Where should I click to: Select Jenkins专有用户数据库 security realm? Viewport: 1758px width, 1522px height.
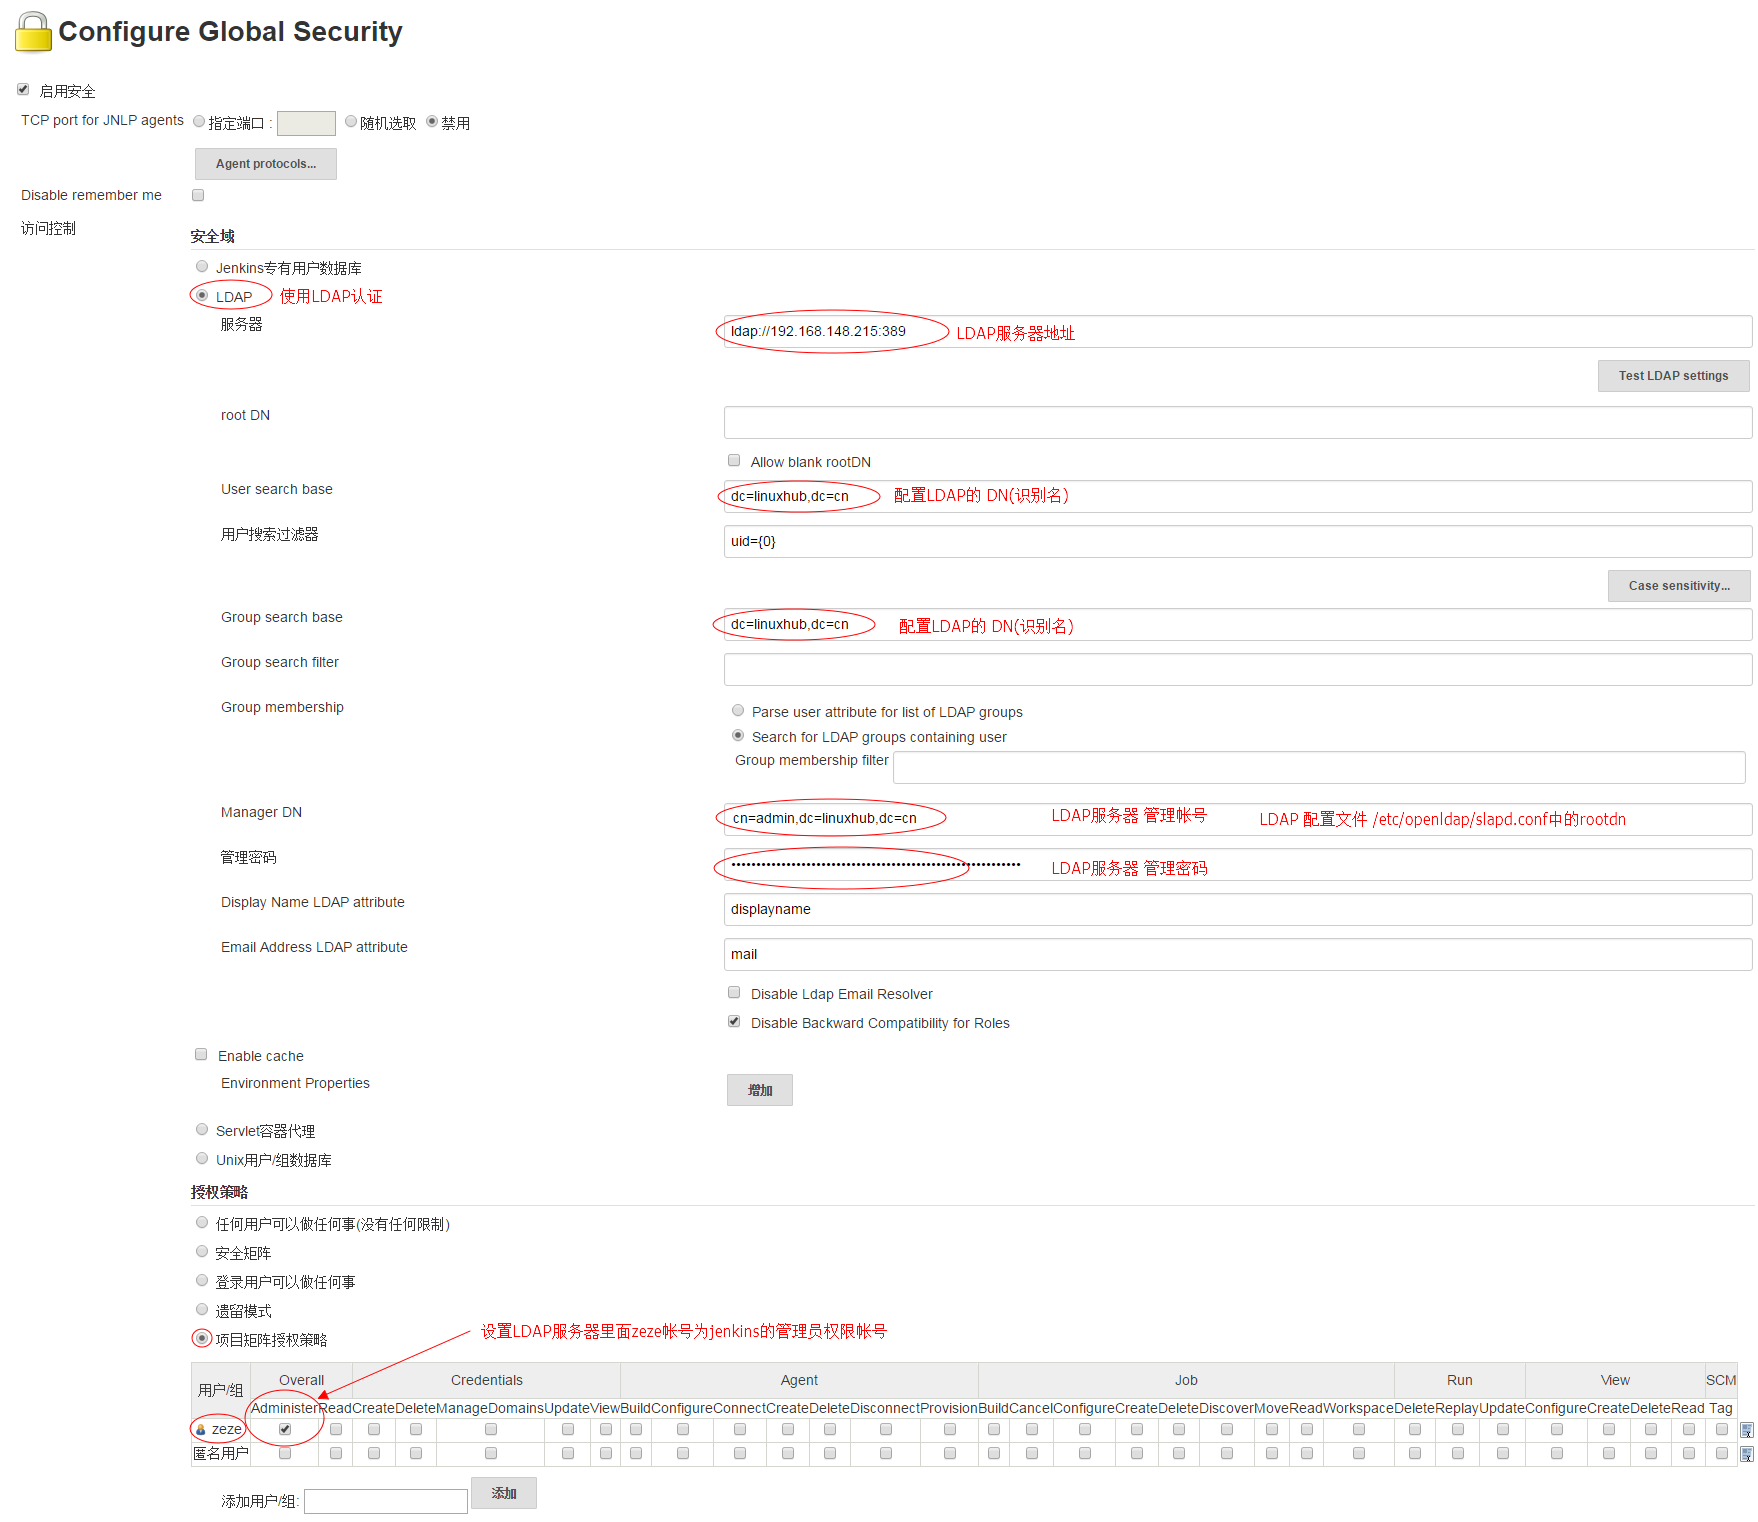pos(202,267)
